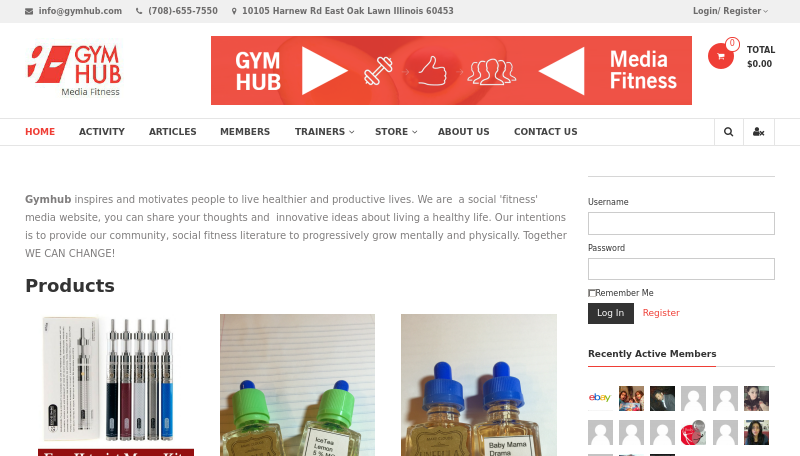Image resolution: width=800 pixels, height=456 pixels.
Task: Enable the Remember Me checkbox
Action: (592, 293)
